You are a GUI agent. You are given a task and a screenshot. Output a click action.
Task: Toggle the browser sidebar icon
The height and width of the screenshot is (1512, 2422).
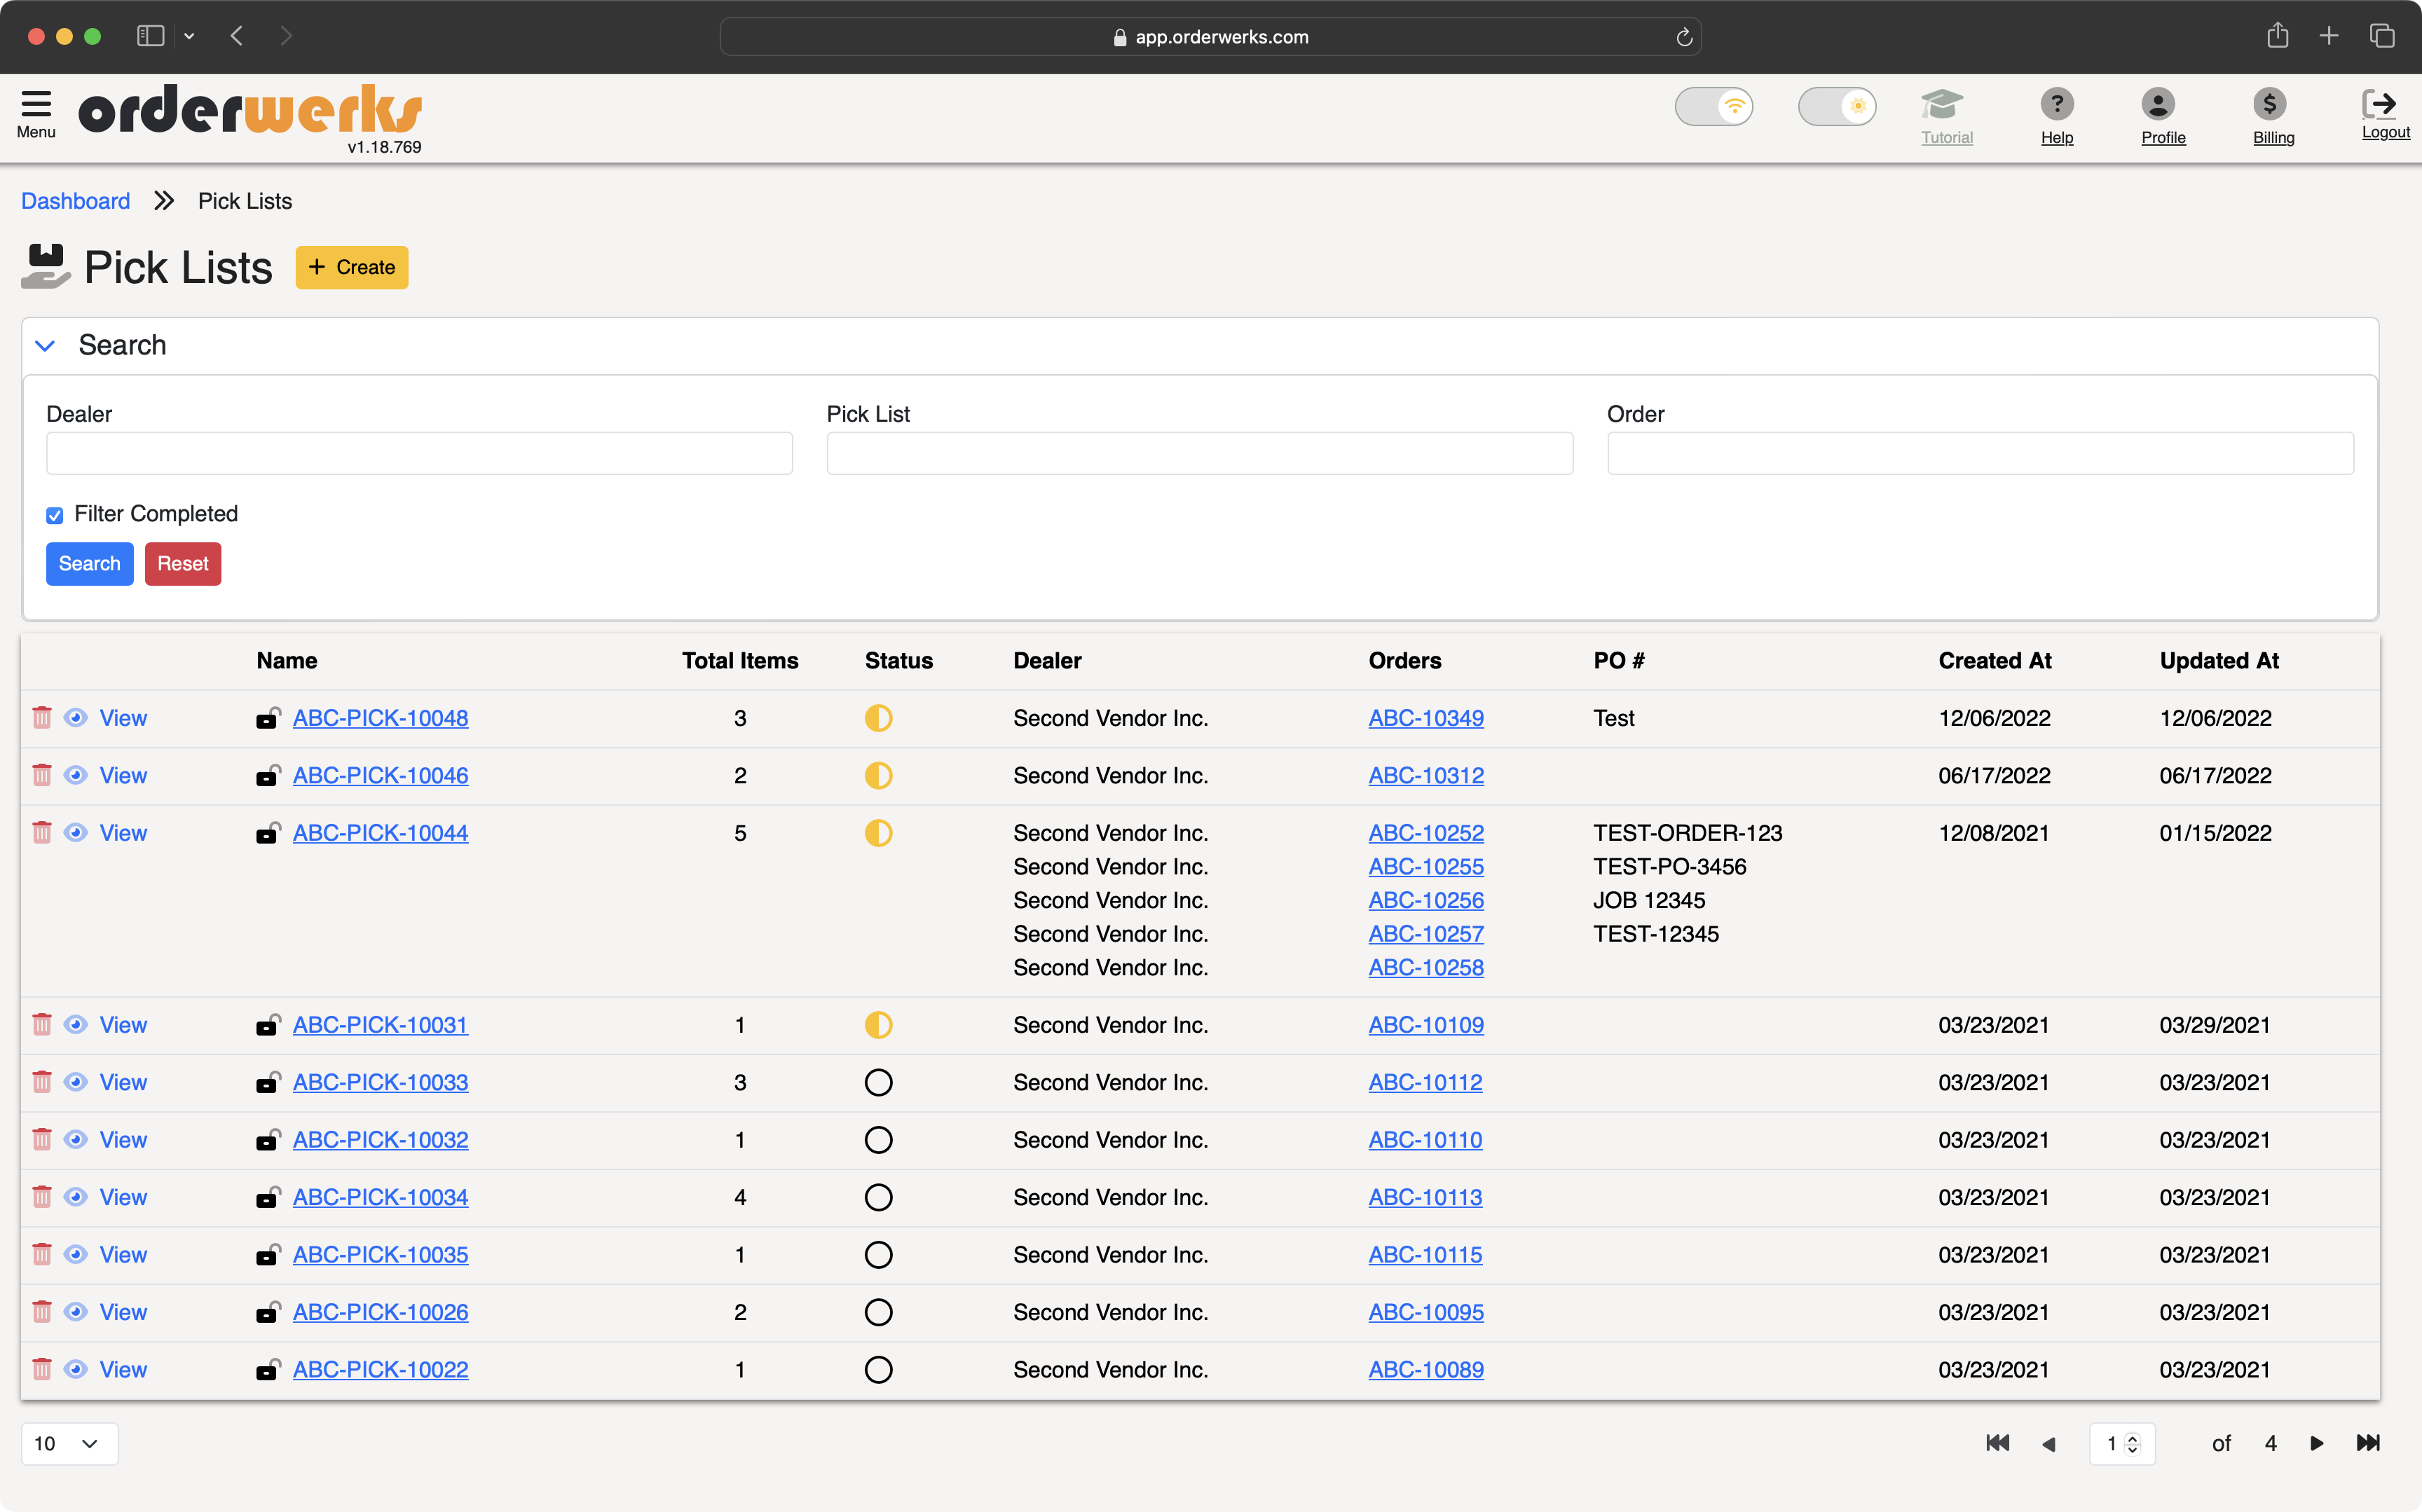[x=150, y=36]
